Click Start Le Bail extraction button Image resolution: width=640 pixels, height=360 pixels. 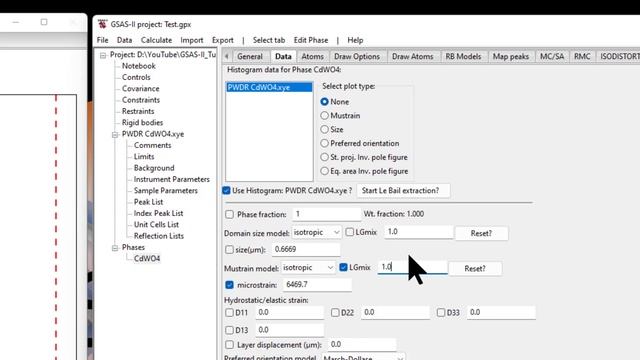click(x=403, y=191)
